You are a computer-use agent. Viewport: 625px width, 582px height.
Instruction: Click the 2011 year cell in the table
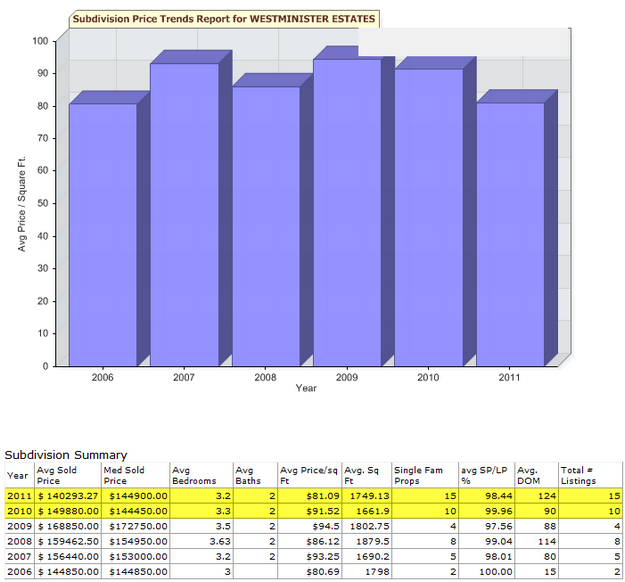pos(20,496)
